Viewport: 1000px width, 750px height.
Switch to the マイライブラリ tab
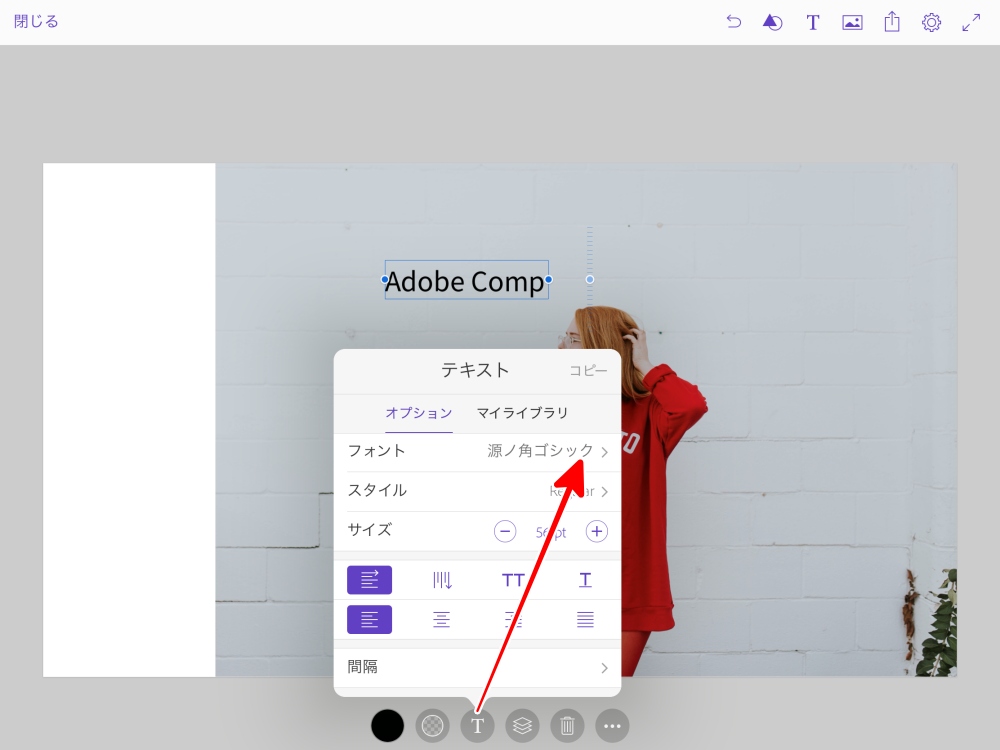pyautogui.click(x=522, y=413)
